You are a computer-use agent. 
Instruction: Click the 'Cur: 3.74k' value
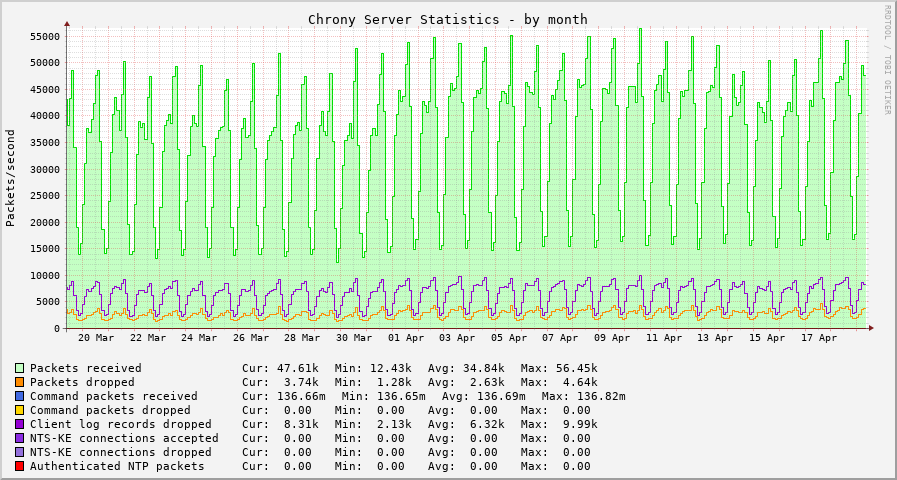tap(280, 382)
